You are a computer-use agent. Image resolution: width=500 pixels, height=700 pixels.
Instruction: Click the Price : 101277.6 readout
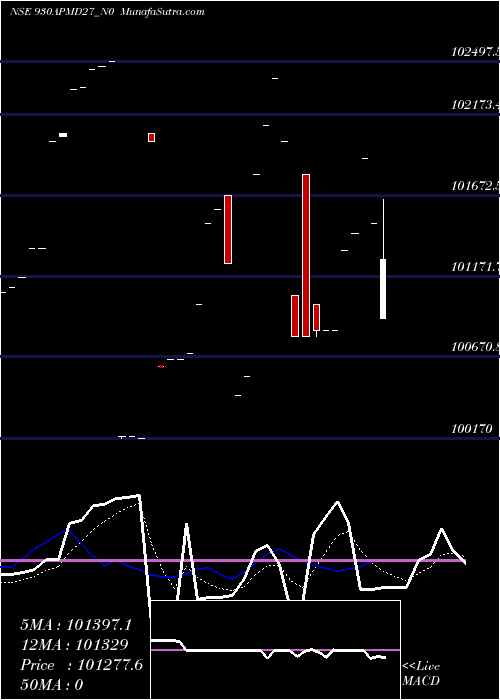pos(82,665)
